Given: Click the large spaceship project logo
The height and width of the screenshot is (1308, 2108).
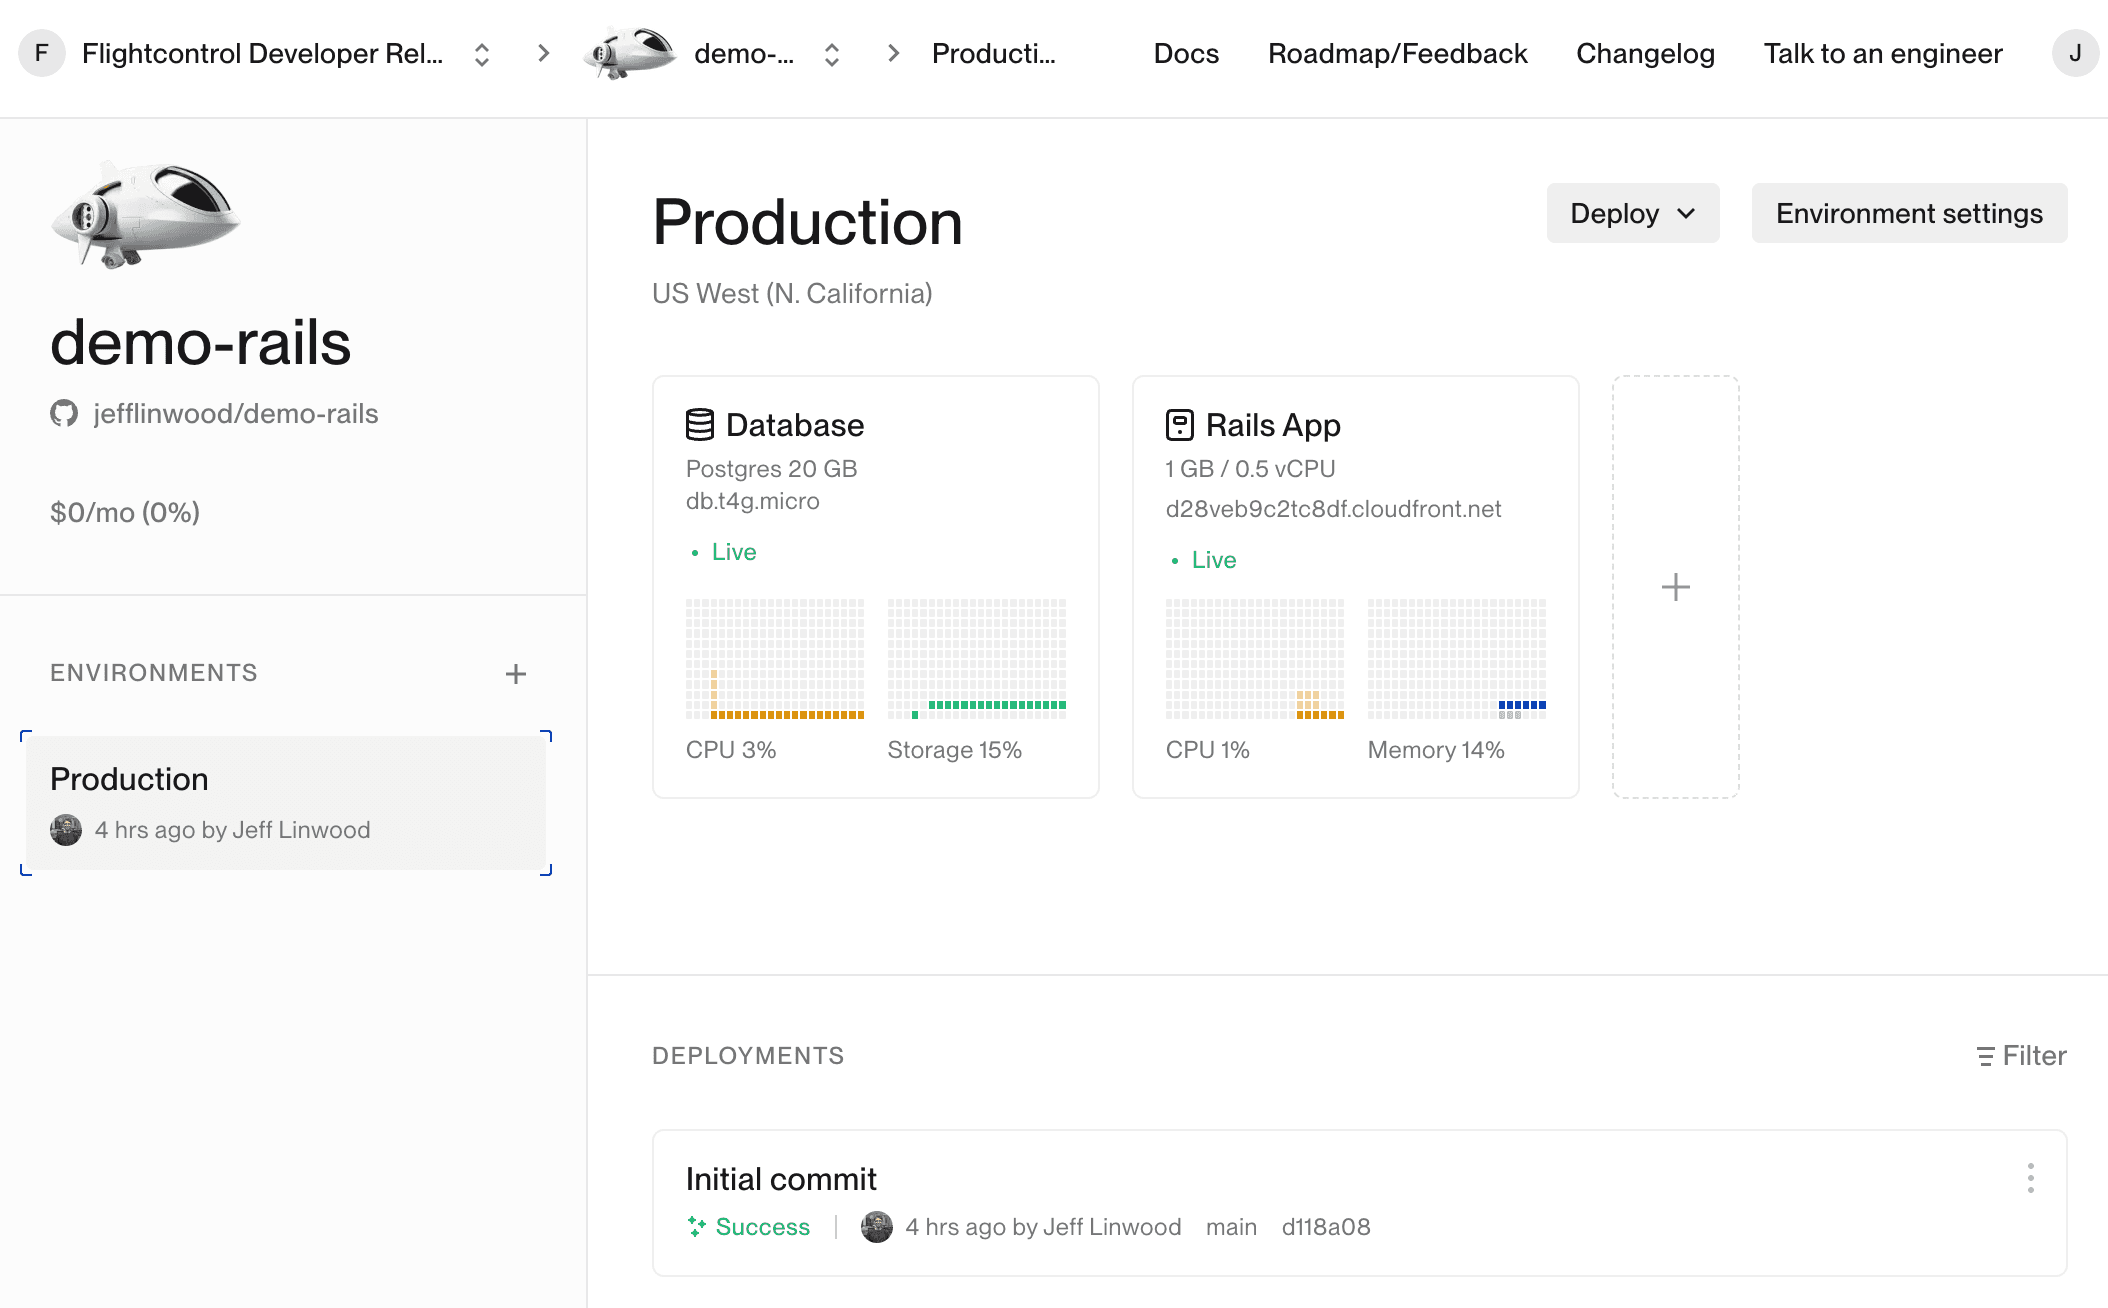Looking at the screenshot, I should [146, 213].
